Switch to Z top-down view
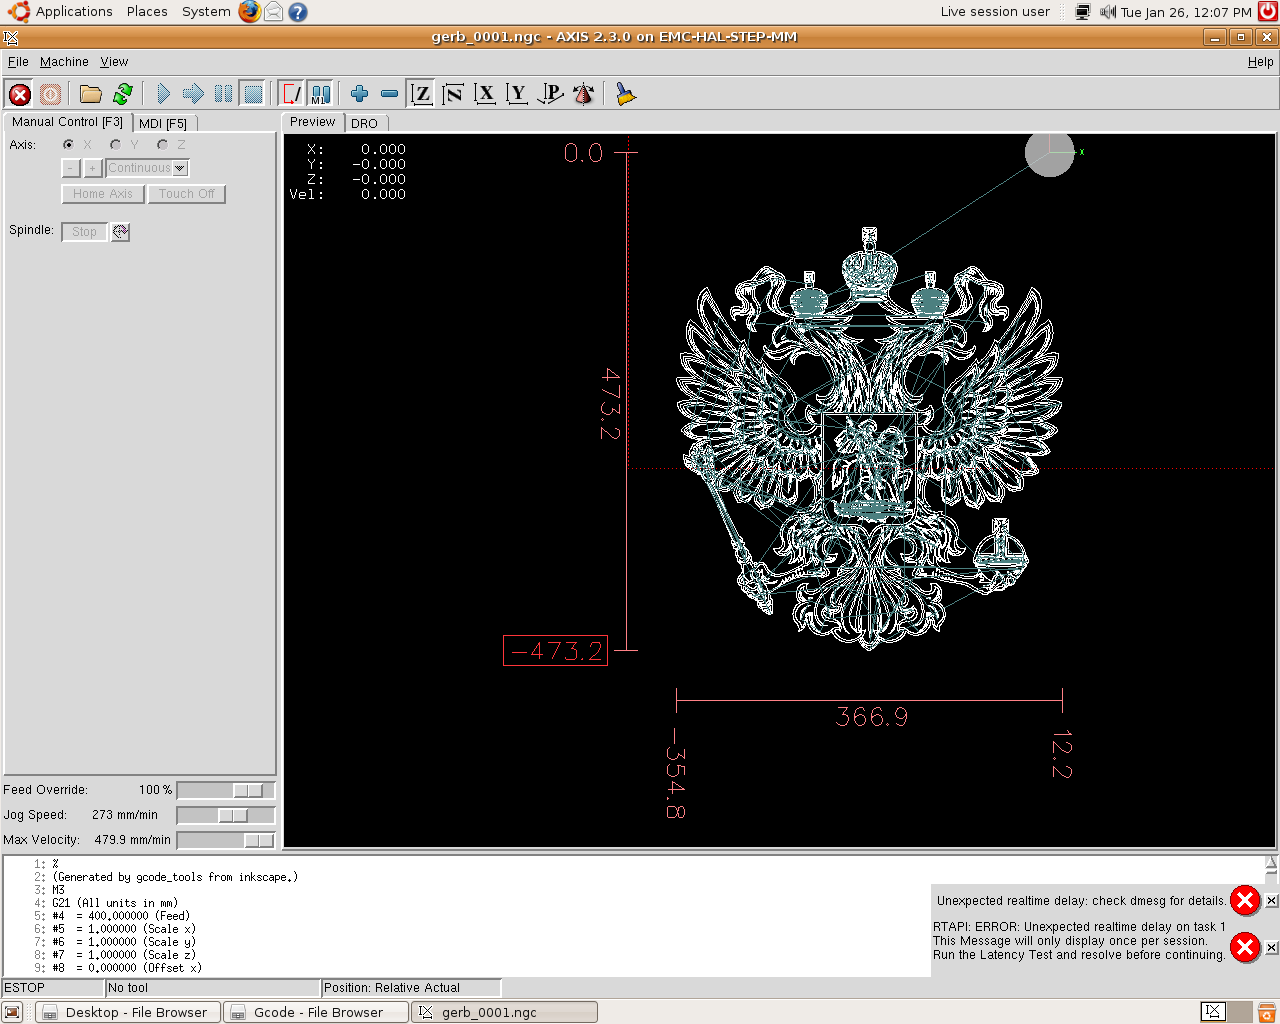Viewport: 1280px width, 1024px height. (422, 94)
